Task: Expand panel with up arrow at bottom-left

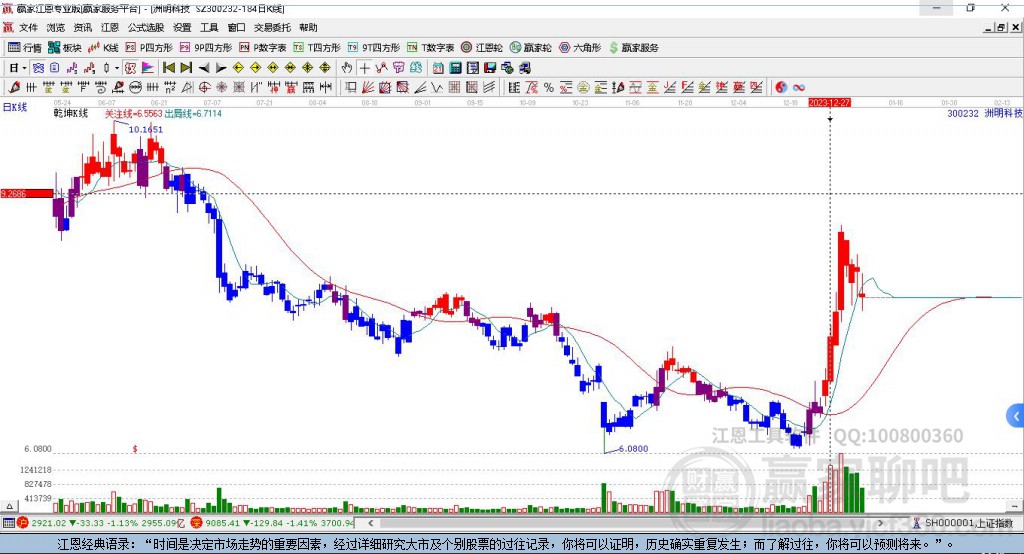Action: 9,506
